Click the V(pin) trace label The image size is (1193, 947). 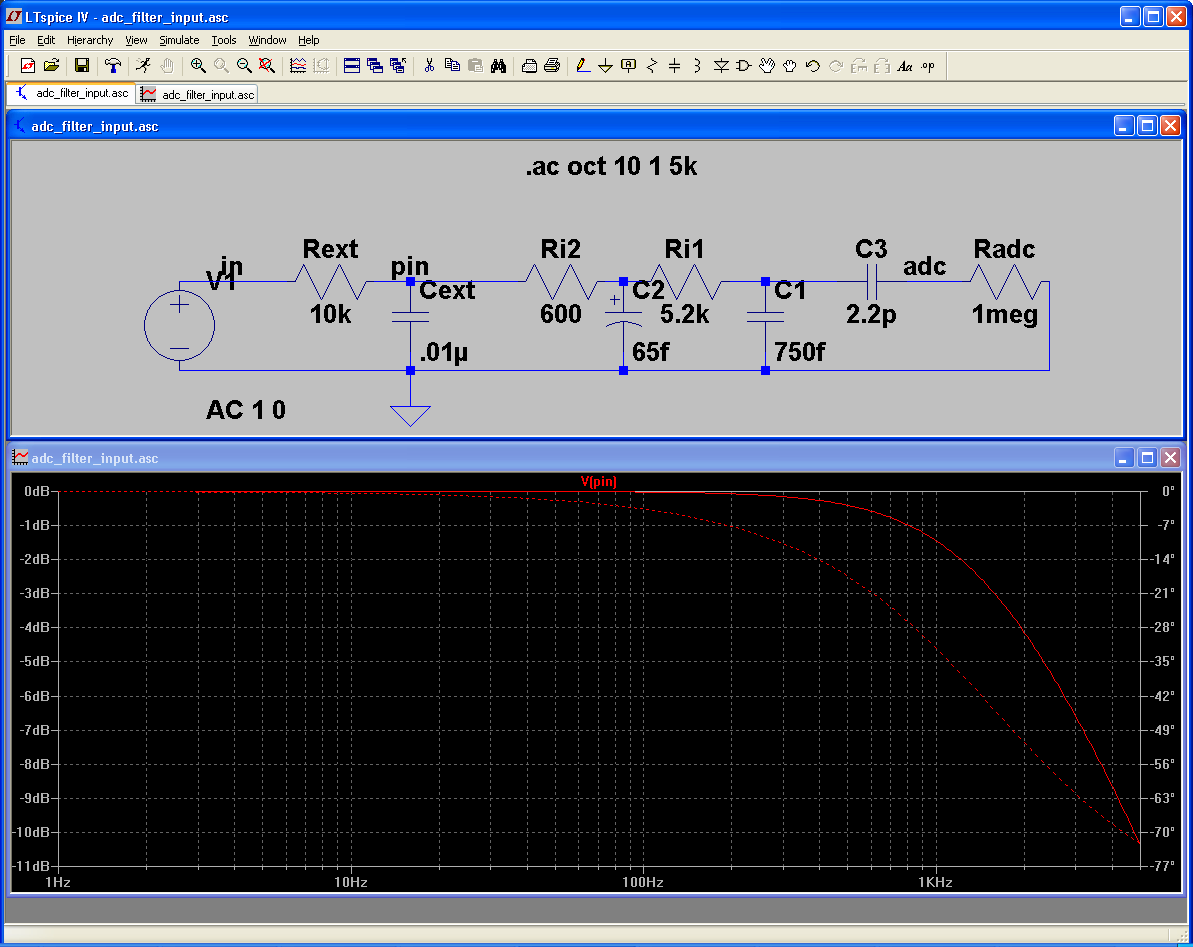pyautogui.click(x=599, y=481)
